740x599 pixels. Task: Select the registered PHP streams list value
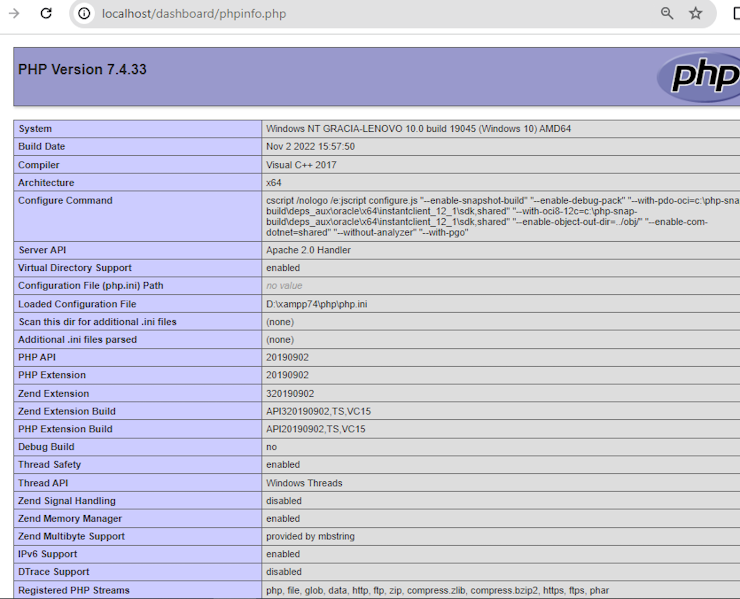[437, 591]
